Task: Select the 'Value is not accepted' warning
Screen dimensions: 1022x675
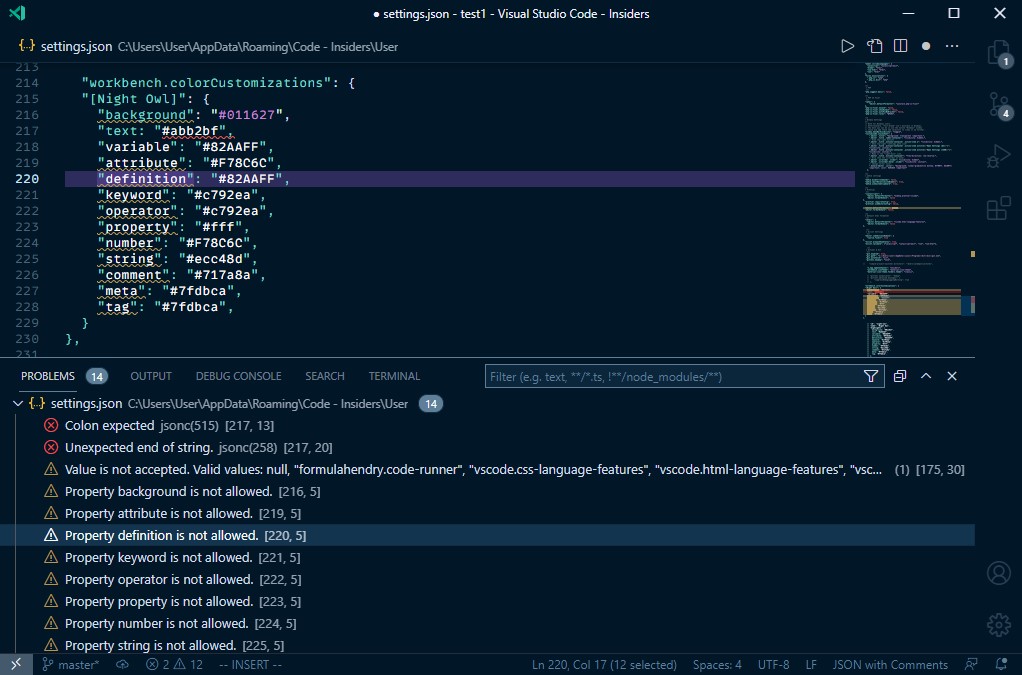Action: (x=488, y=470)
